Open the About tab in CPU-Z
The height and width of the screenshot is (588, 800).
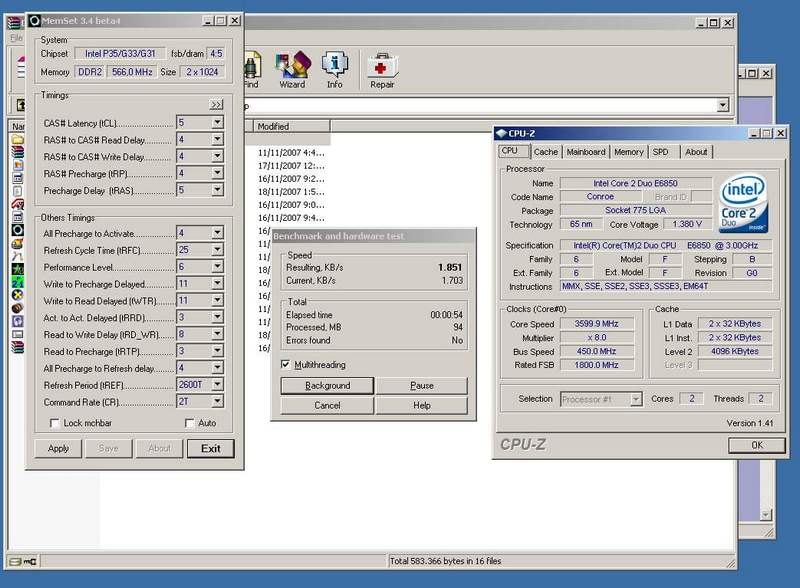[696, 152]
